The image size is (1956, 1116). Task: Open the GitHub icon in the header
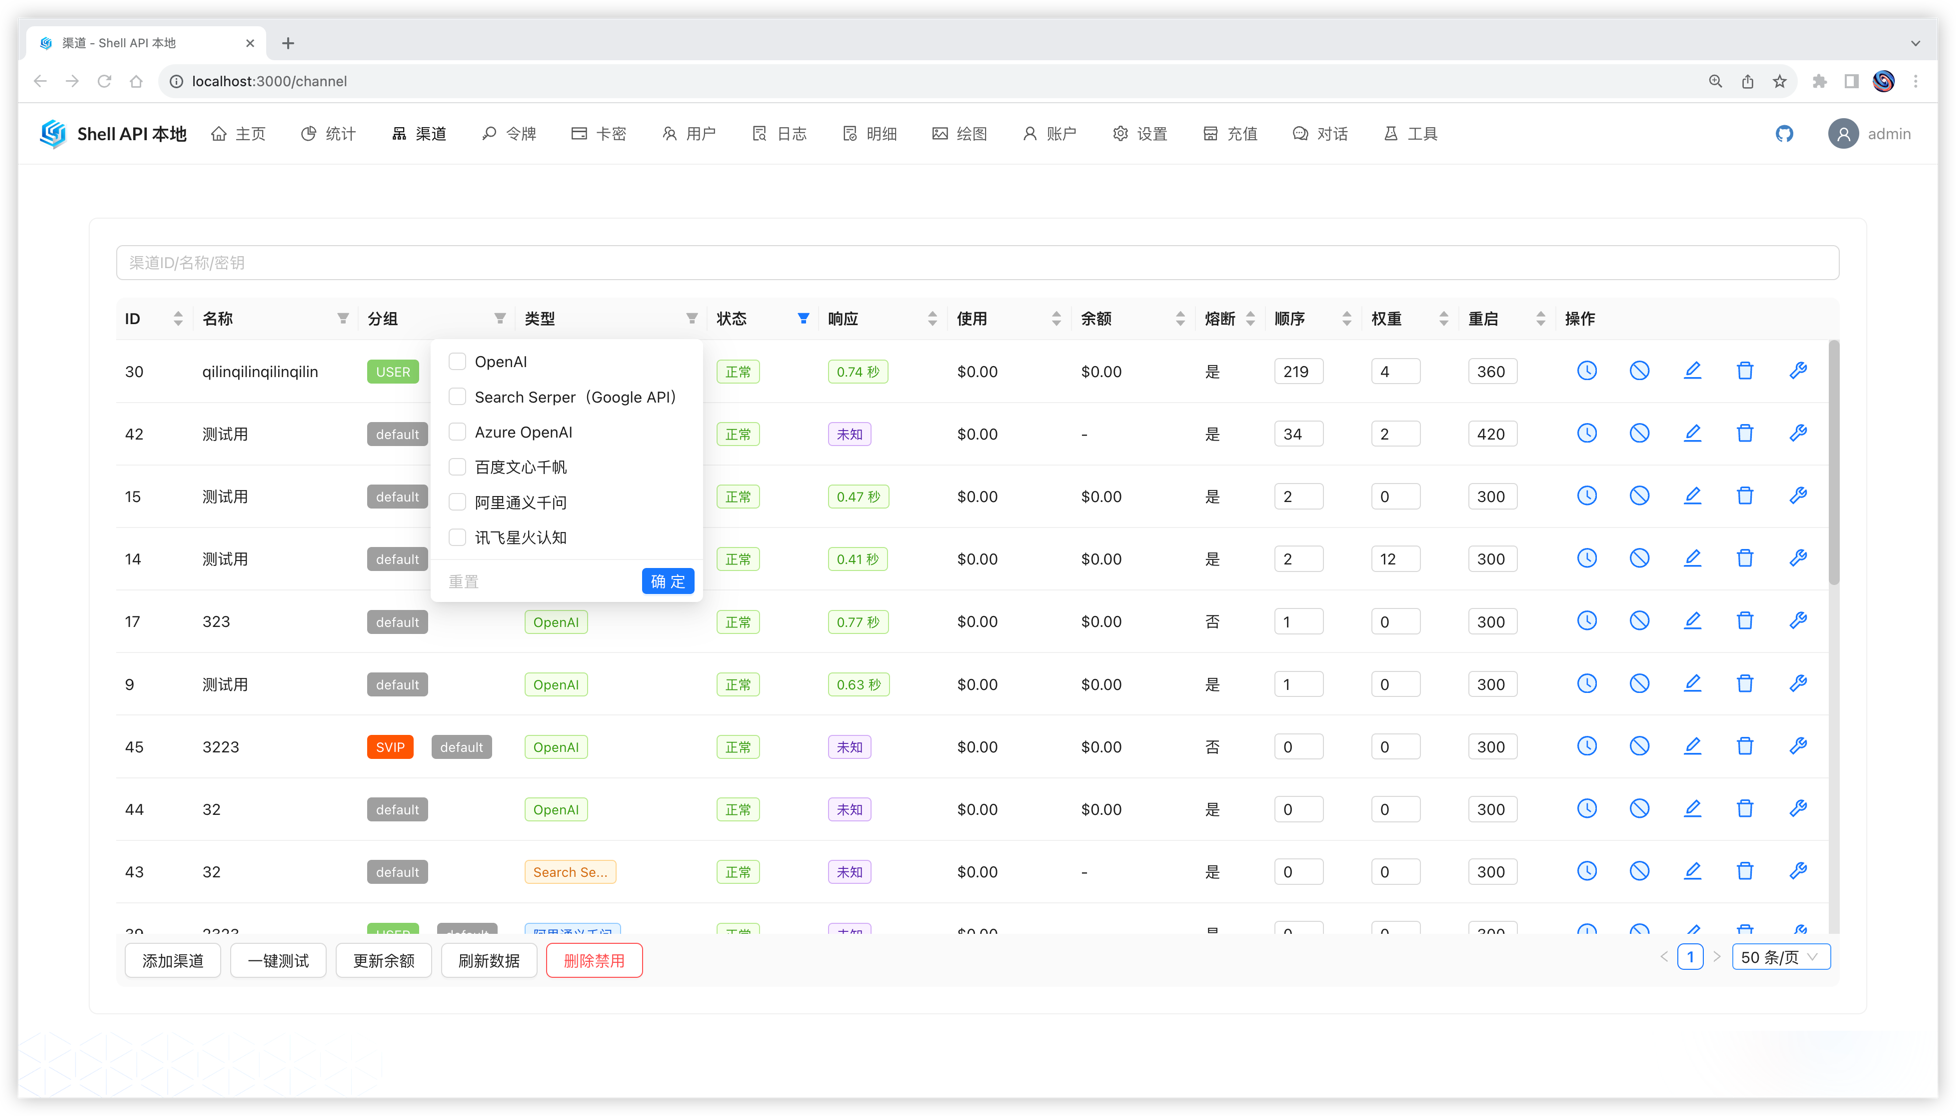tap(1784, 134)
